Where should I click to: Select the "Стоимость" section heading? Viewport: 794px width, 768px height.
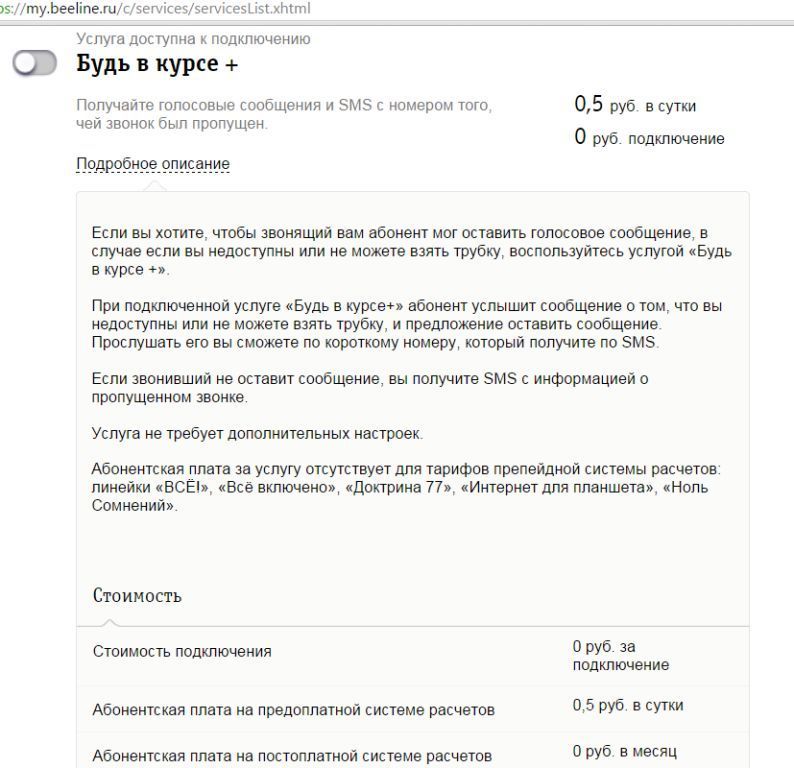[137, 596]
